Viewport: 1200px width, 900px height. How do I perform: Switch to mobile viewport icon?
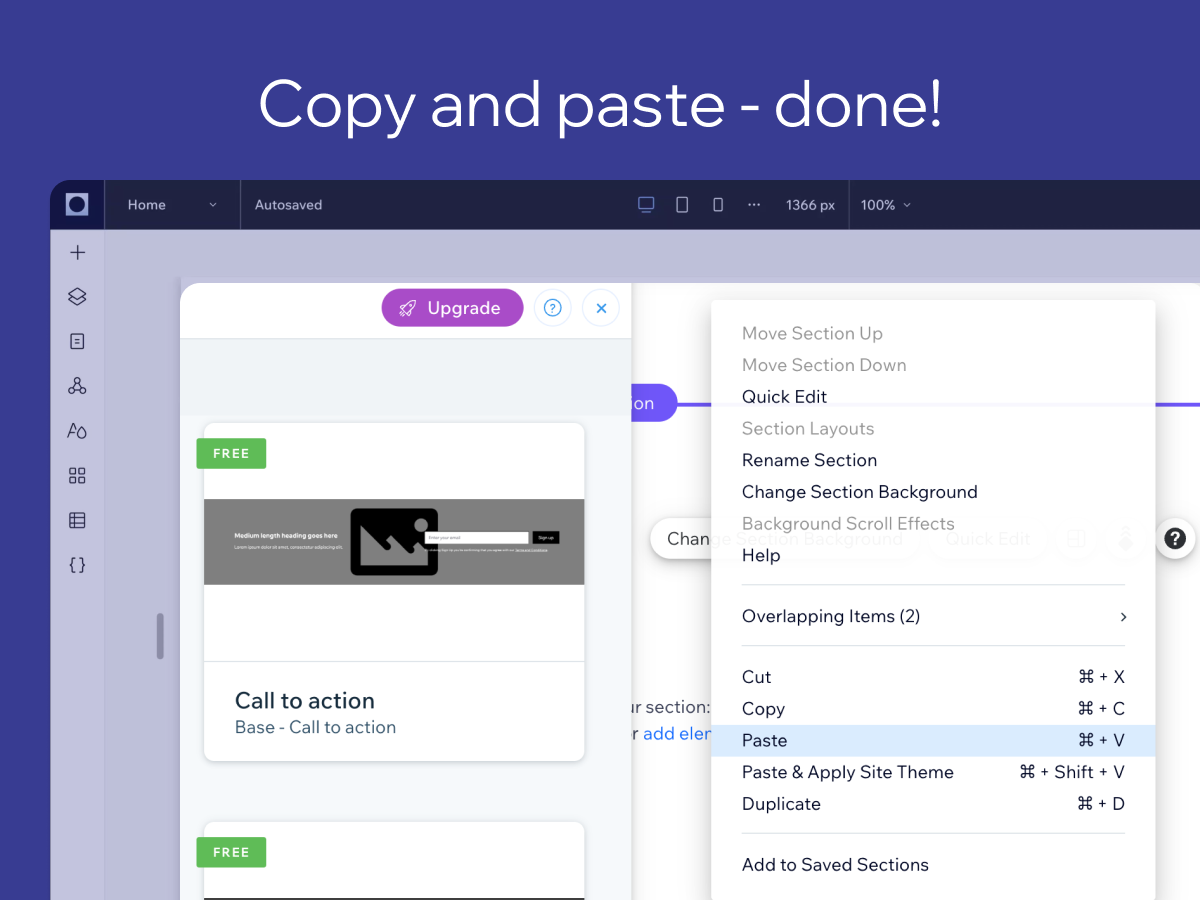pos(718,205)
